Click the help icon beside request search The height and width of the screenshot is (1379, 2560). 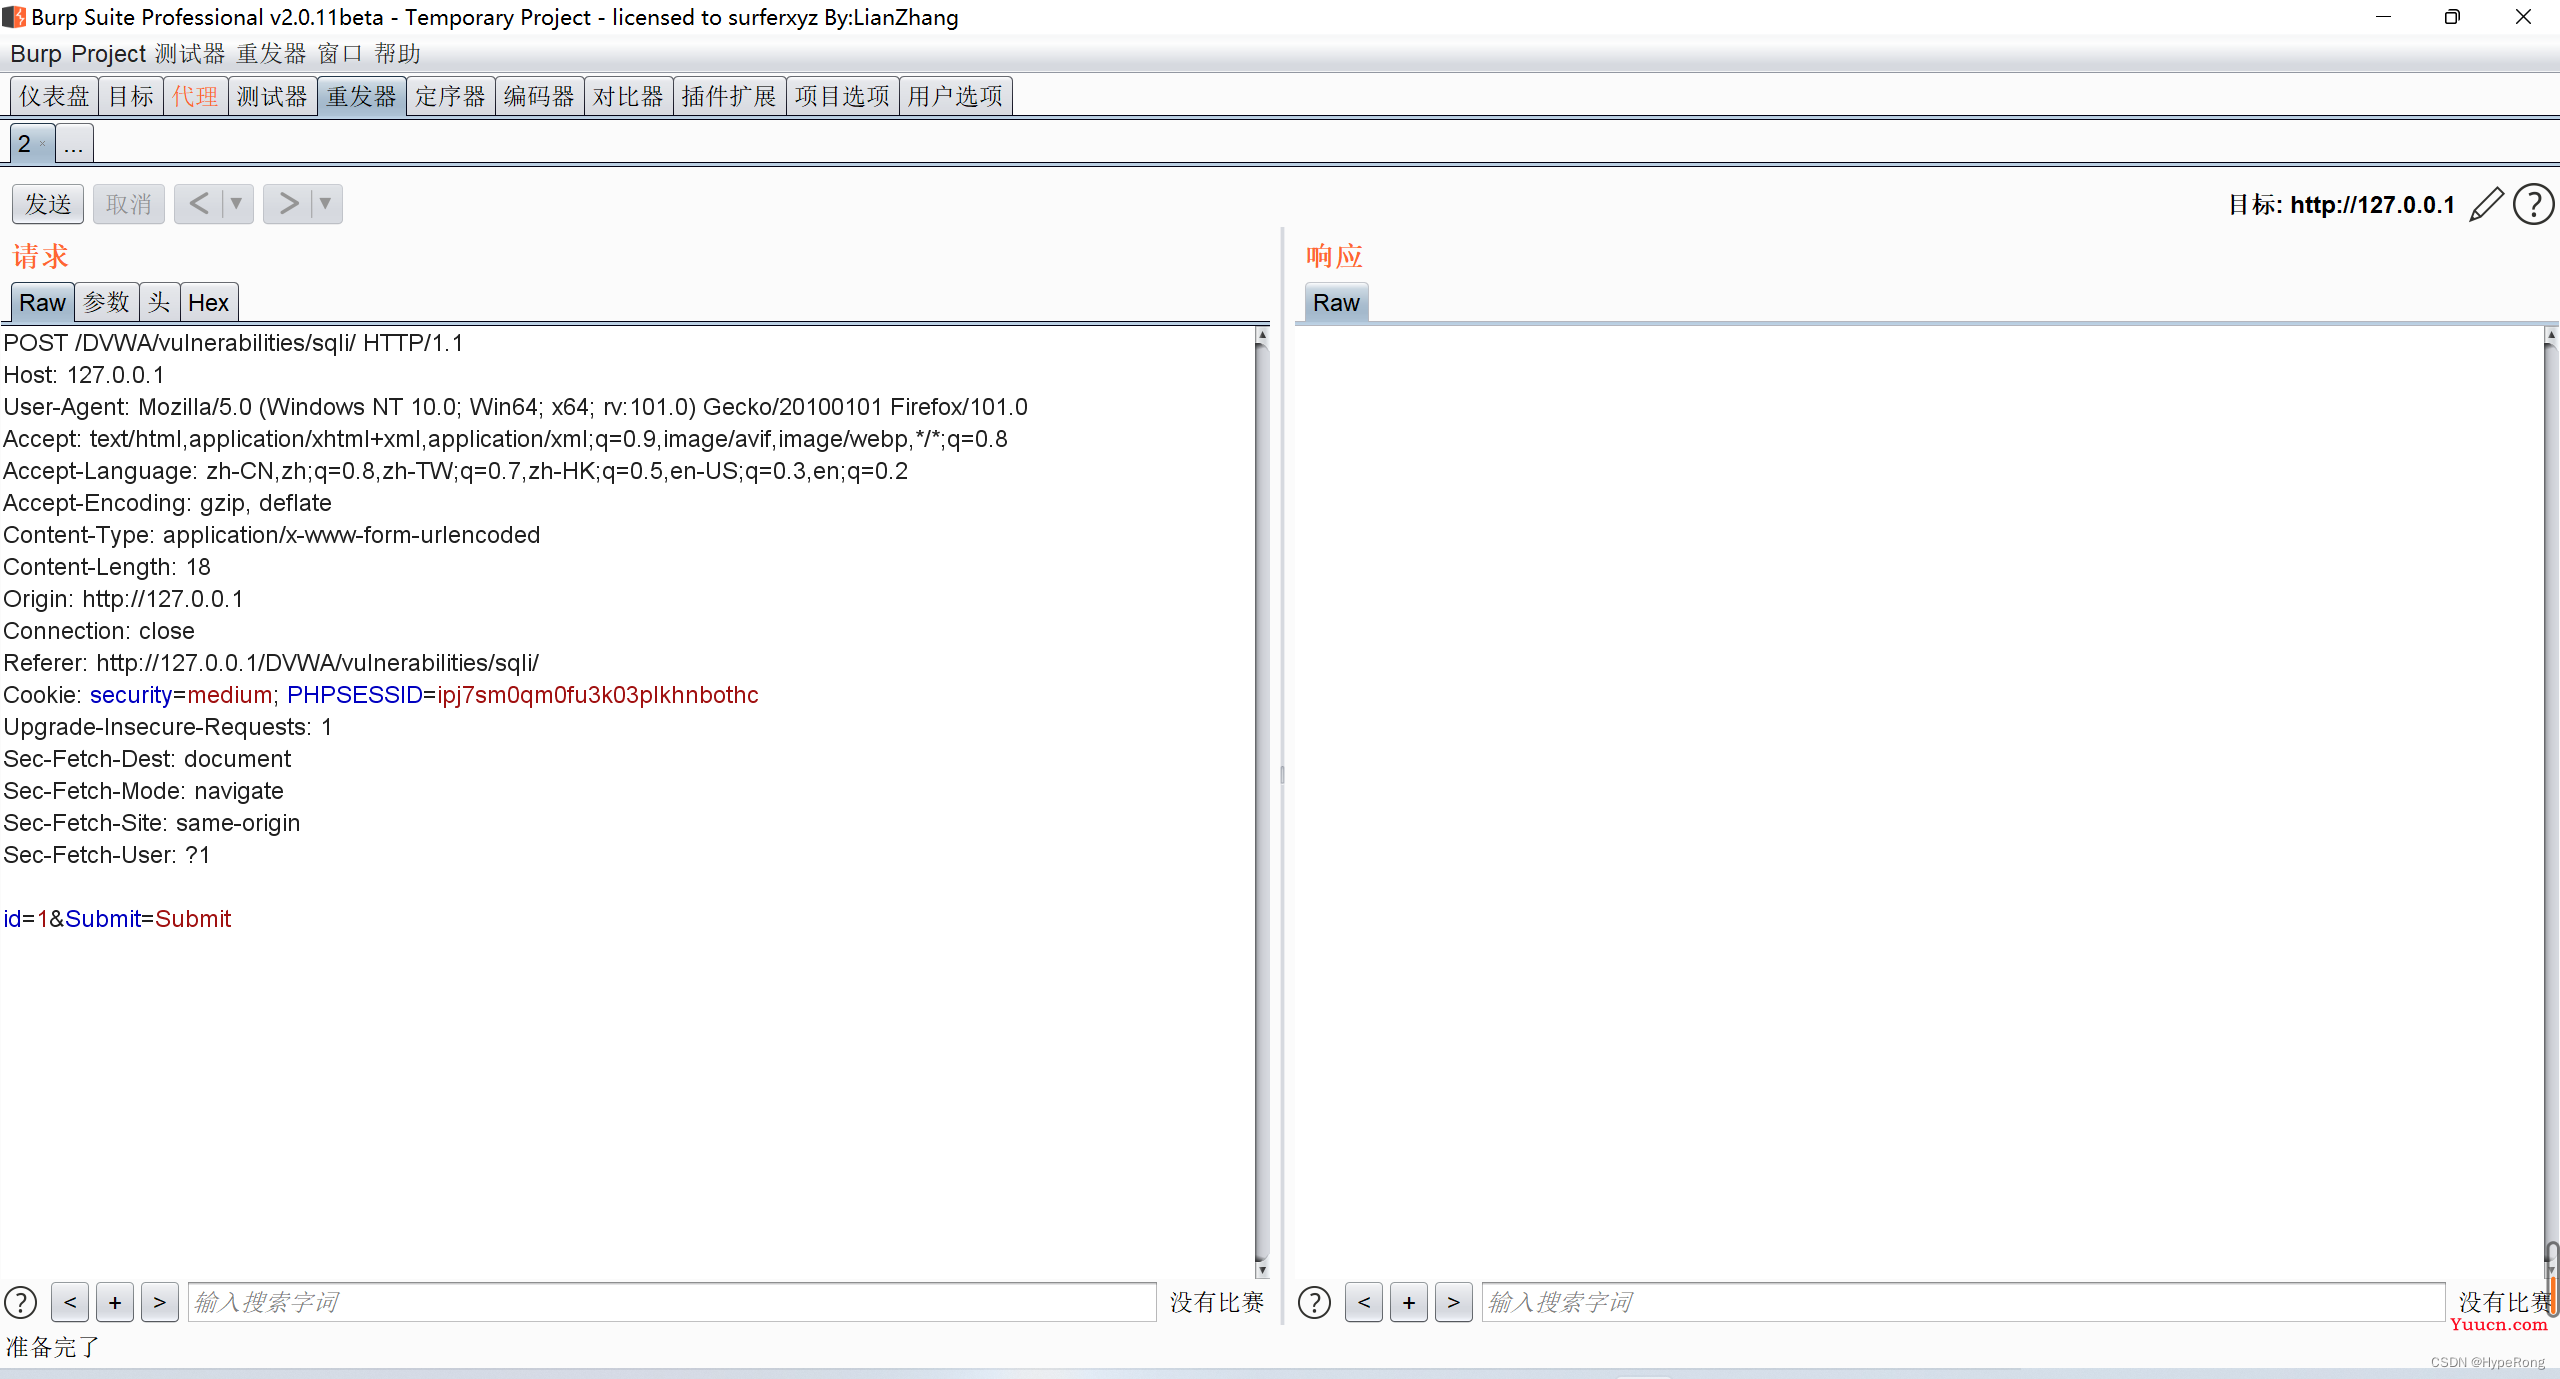[x=21, y=1302]
